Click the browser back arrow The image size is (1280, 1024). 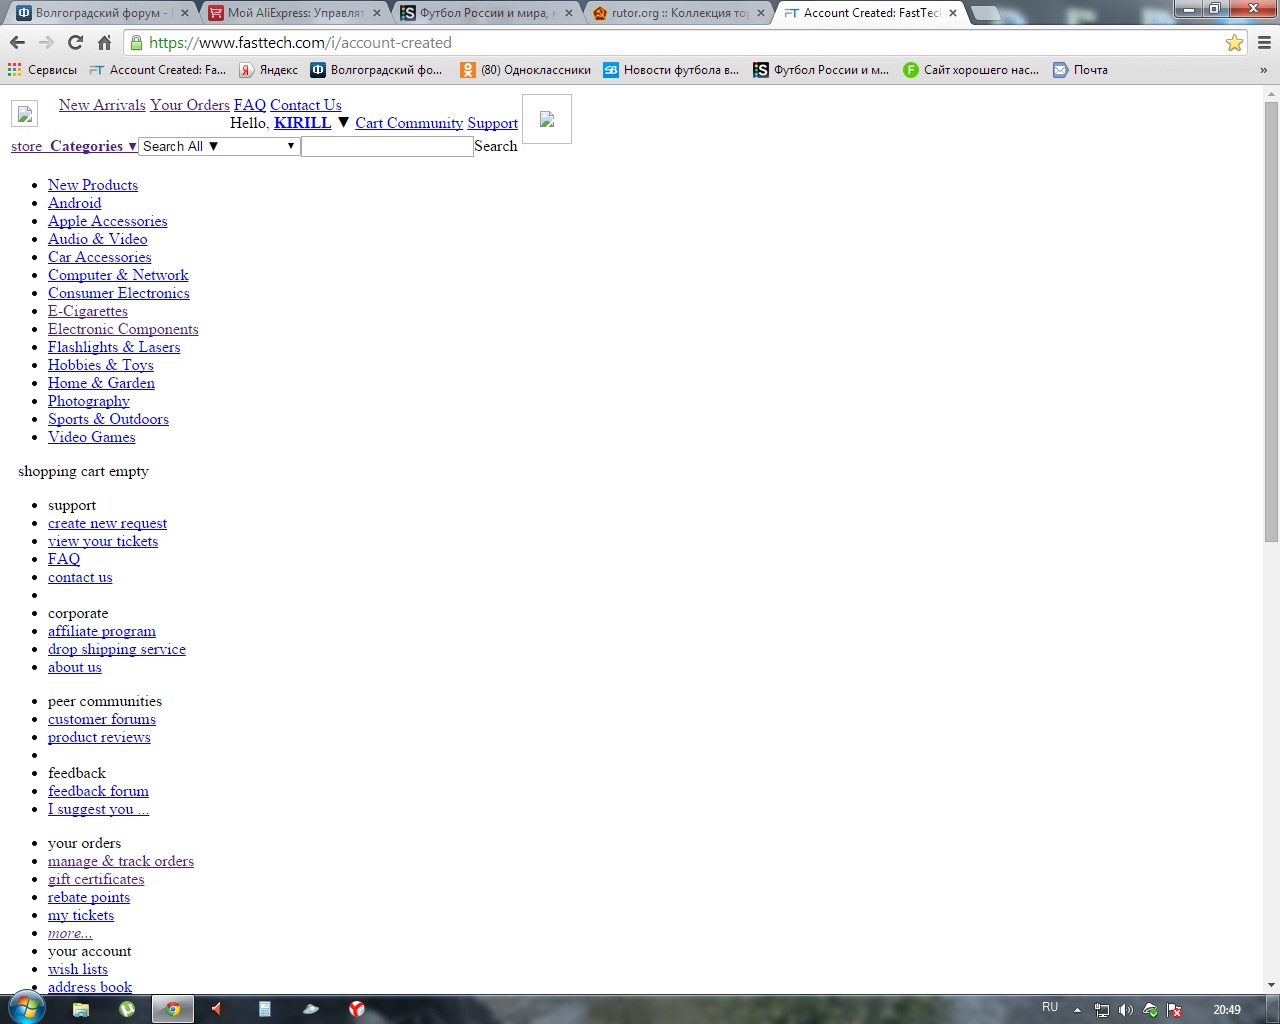17,42
